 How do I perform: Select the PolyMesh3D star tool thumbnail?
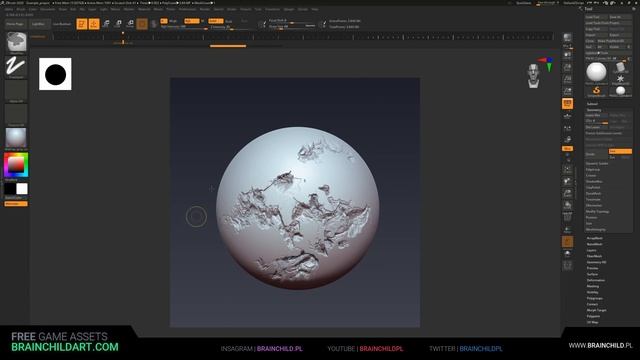620,79
